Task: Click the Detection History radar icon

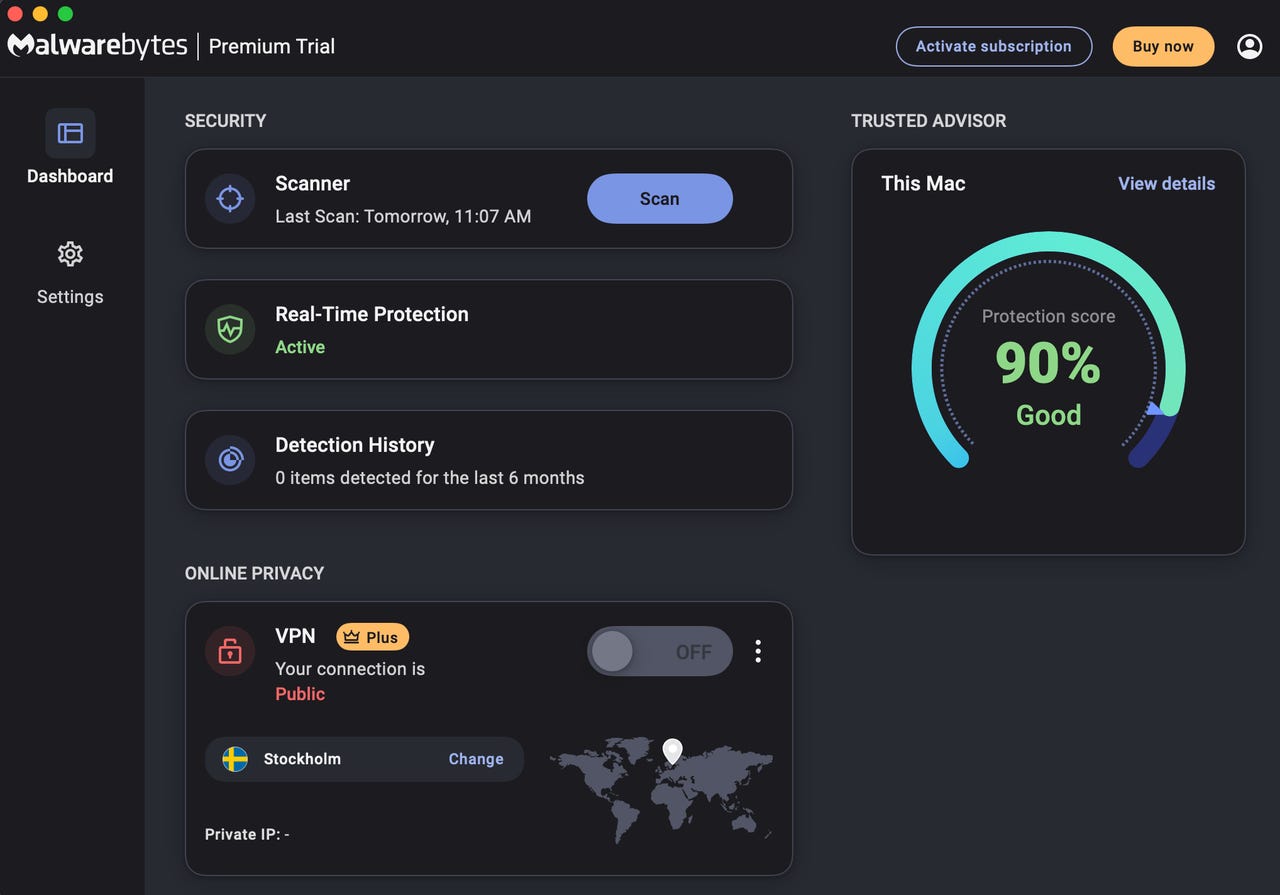Action: pyautogui.click(x=230, y=460)
